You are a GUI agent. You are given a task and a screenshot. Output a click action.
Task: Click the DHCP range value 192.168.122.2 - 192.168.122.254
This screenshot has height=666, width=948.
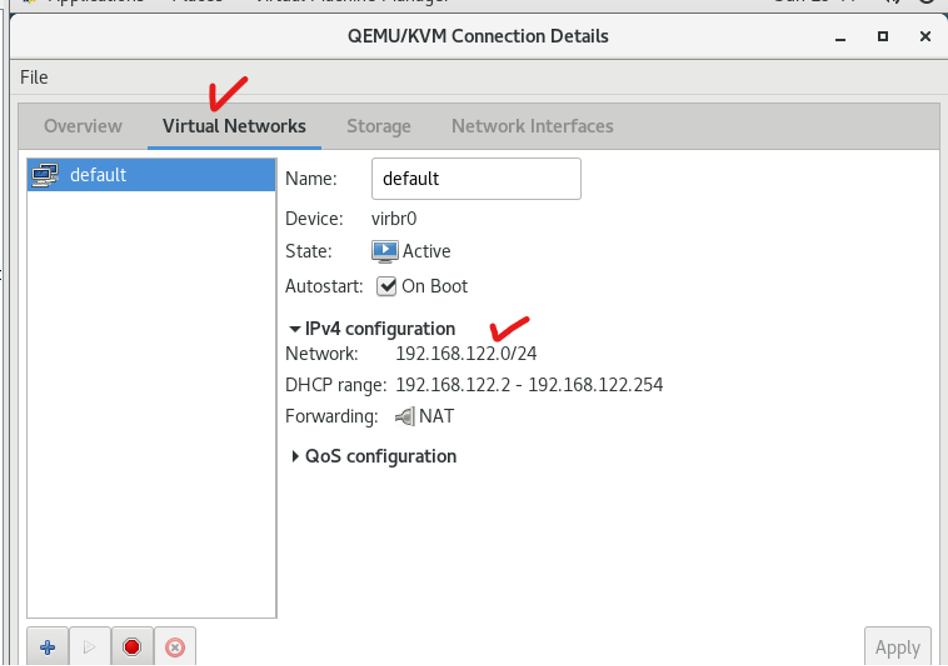(529, 385)
